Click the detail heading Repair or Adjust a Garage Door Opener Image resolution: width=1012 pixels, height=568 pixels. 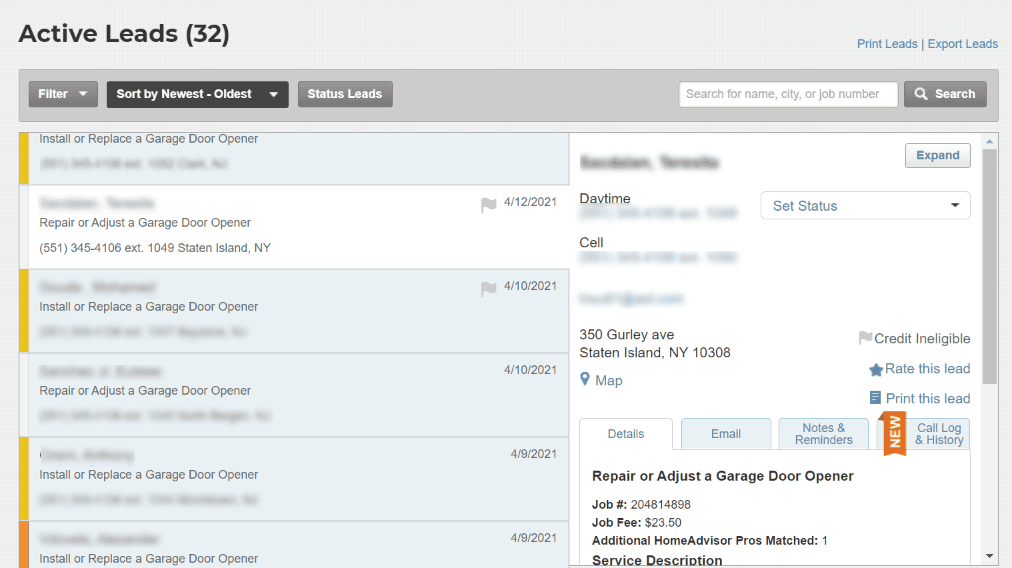[723, 476]
